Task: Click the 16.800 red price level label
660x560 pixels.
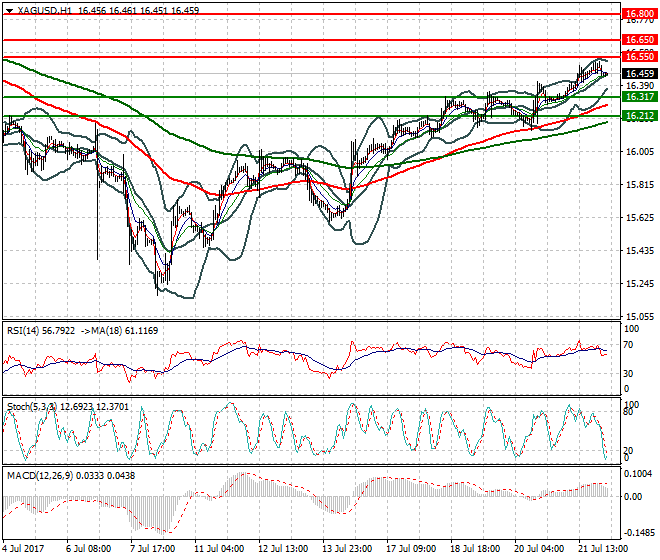Action: click(x=640, y=14)
